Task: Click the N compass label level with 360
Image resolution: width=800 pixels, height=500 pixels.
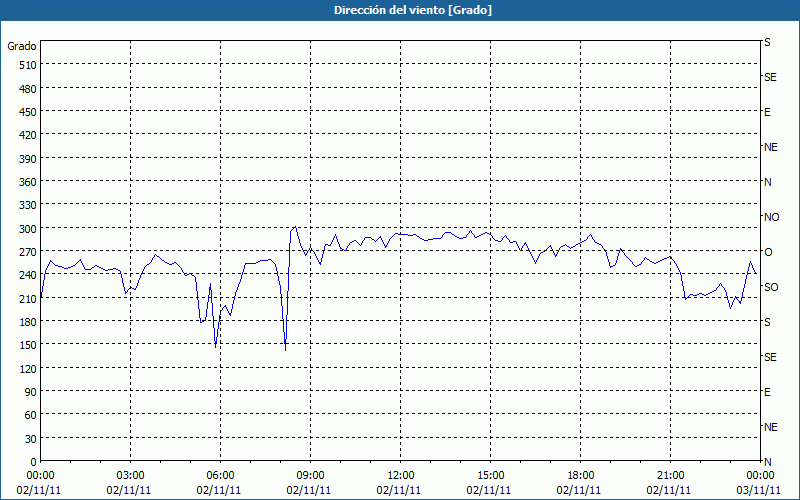Action: 768,182
